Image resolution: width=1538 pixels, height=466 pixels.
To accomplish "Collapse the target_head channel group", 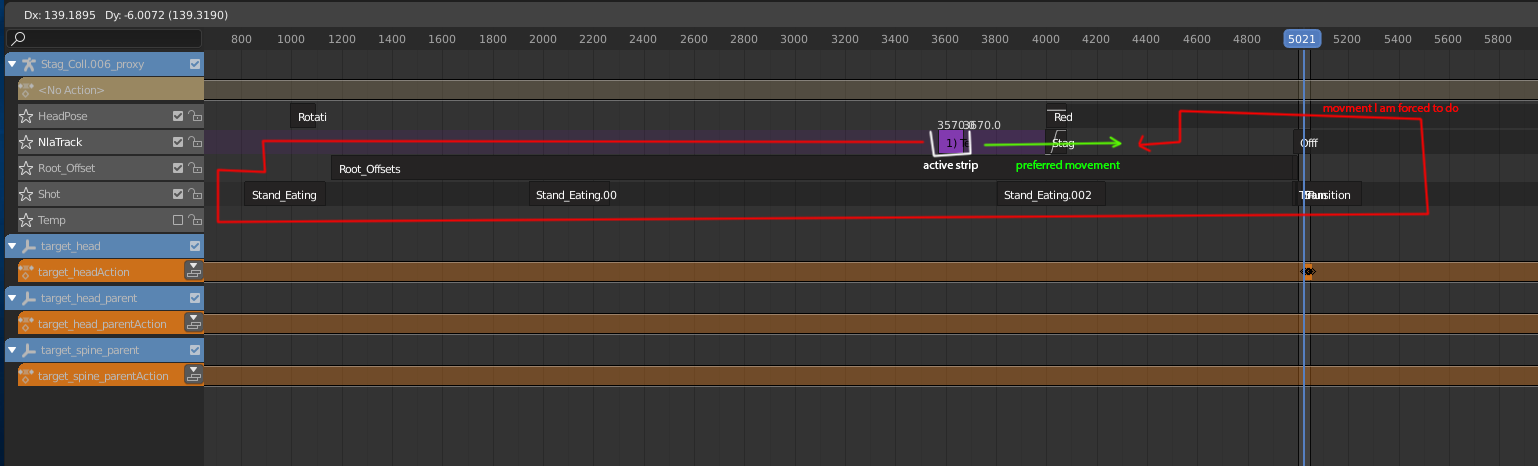I will [x=12, y=246].
